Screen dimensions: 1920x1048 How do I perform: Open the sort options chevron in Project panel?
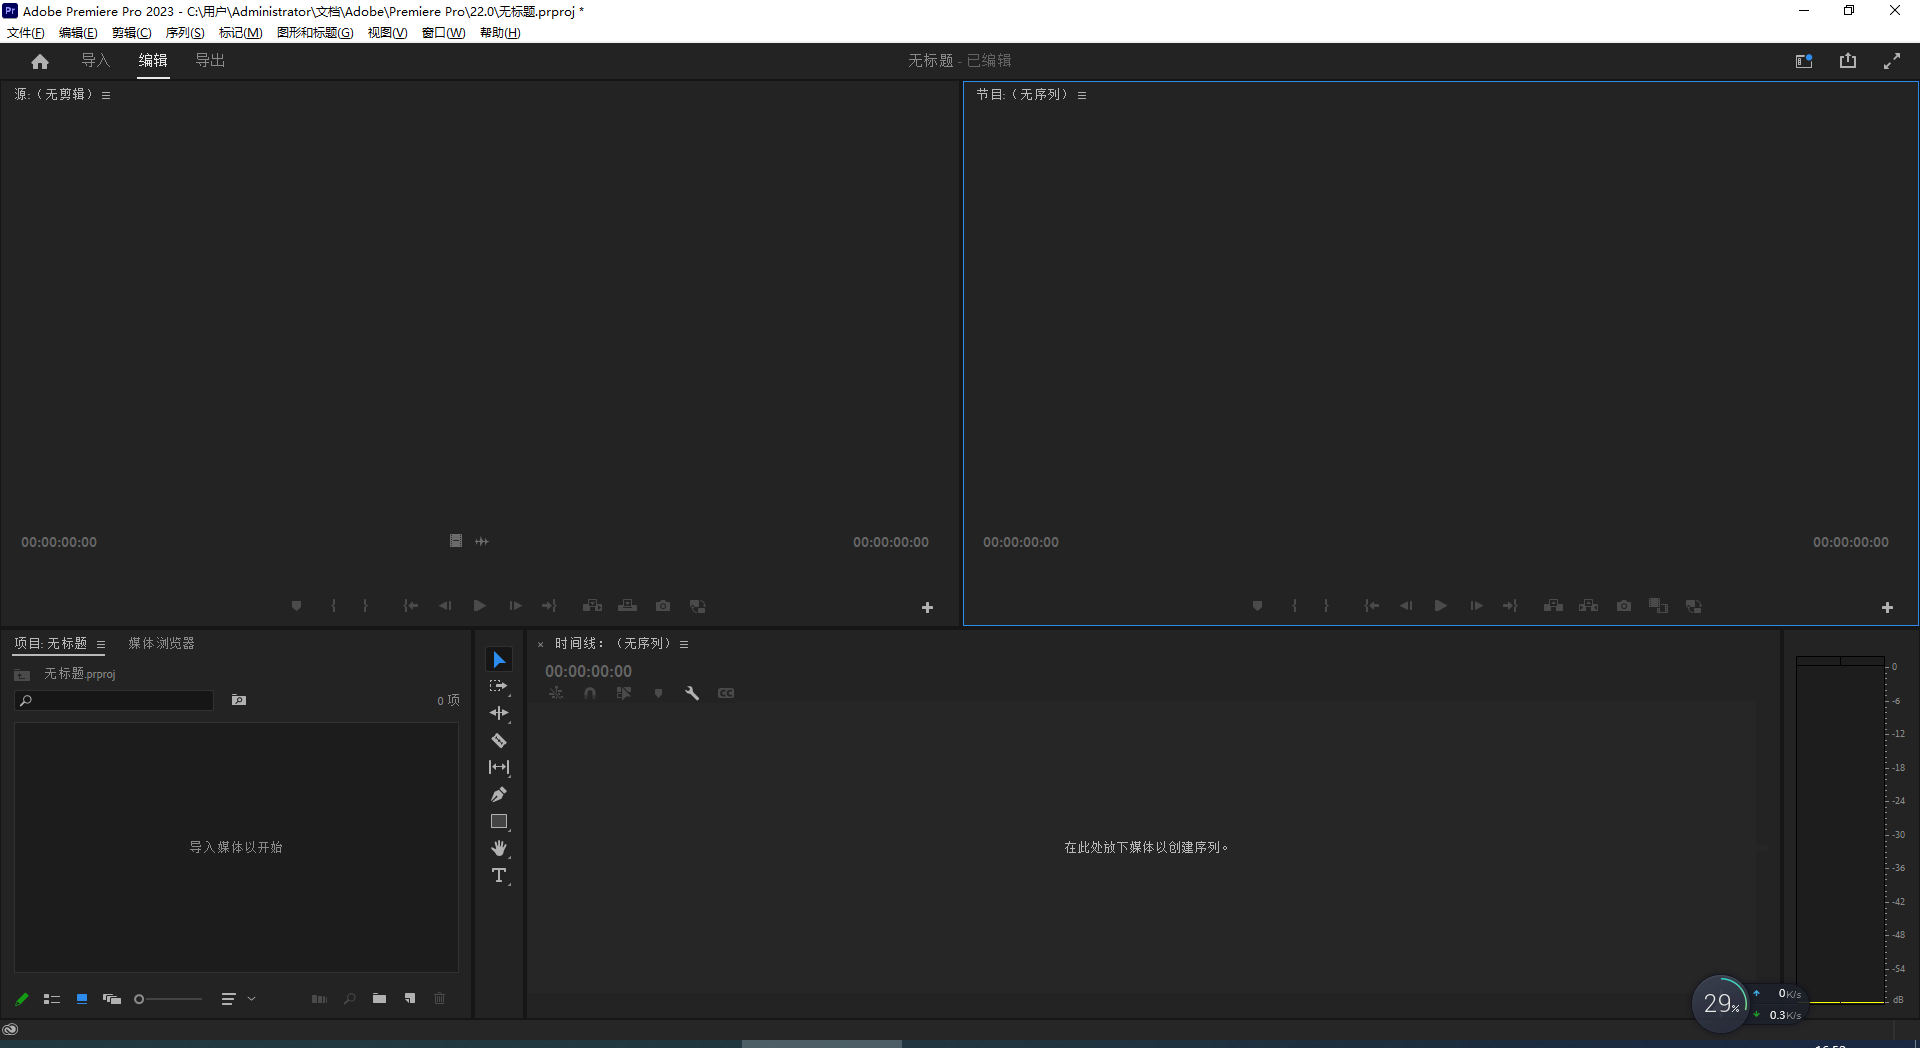251,998
